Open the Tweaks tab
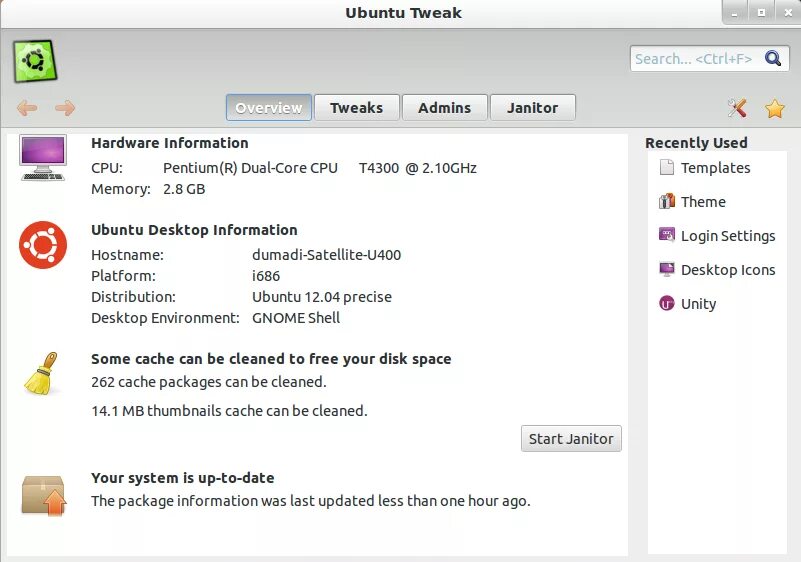This screenshot has height=562, width=801. [357, 108]
